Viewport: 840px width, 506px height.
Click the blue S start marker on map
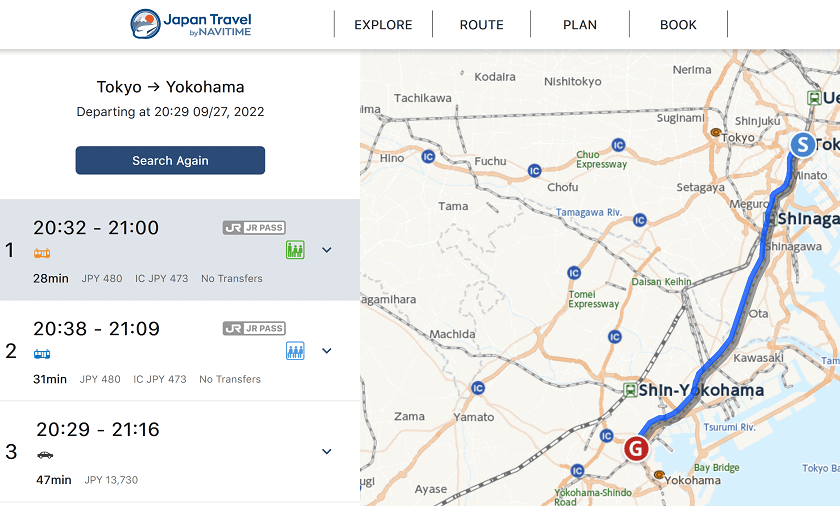802,145
